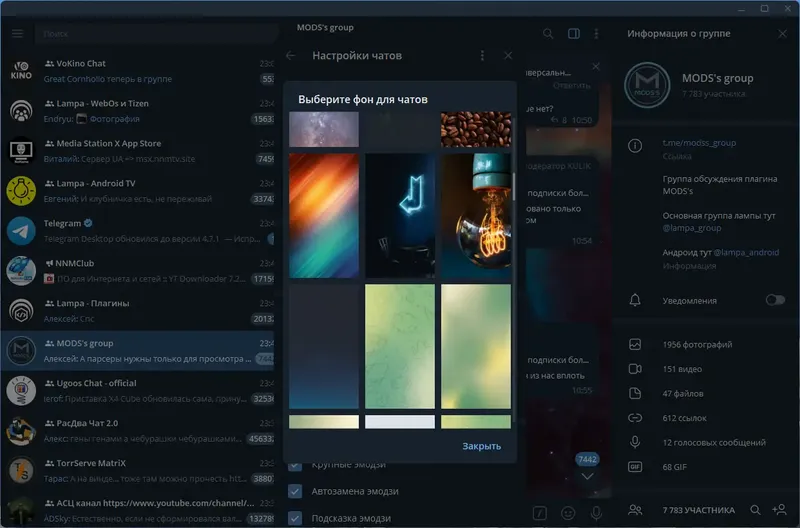Click the wallpaper list scrollbar
Image resolution: width=800 pixels, height=528 pixels.
514,186
